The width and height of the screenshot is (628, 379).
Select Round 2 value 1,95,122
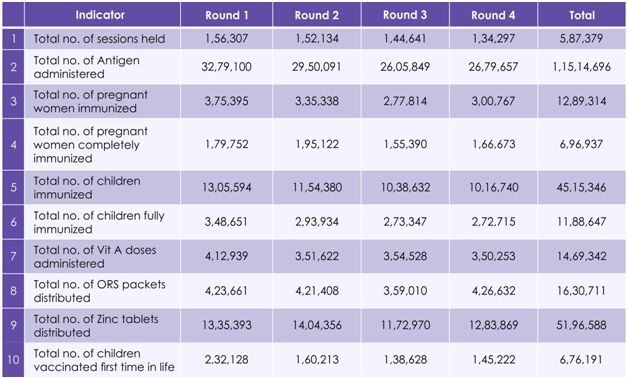[x=317, y=144]
